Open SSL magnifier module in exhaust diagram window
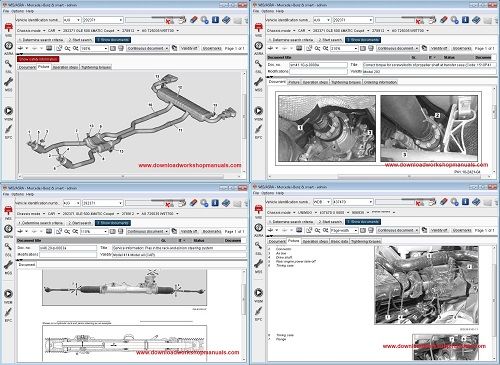Screen dimensions: 500x365 tap(8, 65)
